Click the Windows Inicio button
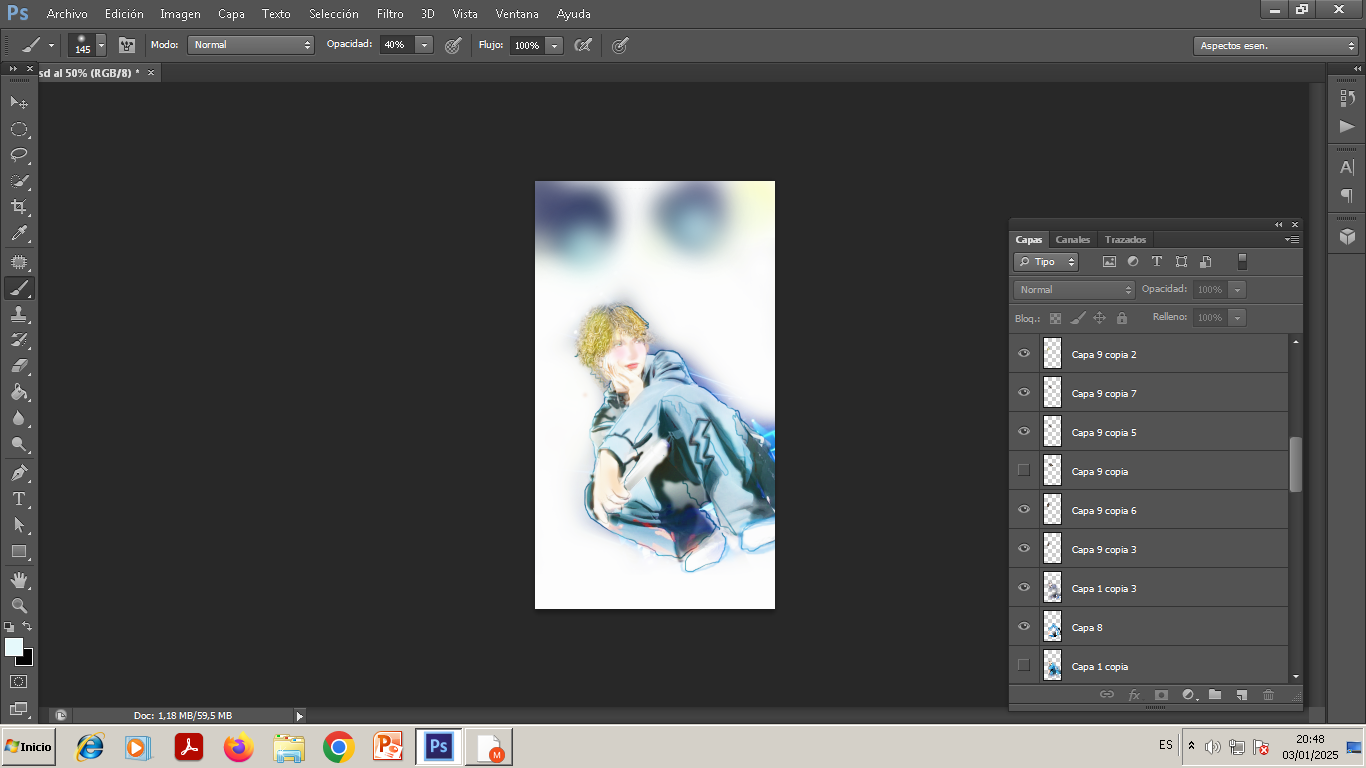1366x768 pixels. click(28, 747)
